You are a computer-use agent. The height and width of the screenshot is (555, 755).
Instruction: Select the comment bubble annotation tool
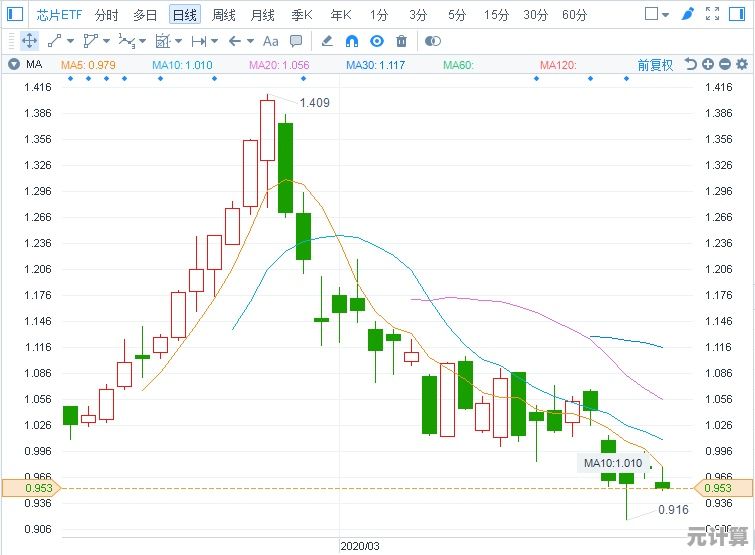pyautogui.click(x=296, y=41)
